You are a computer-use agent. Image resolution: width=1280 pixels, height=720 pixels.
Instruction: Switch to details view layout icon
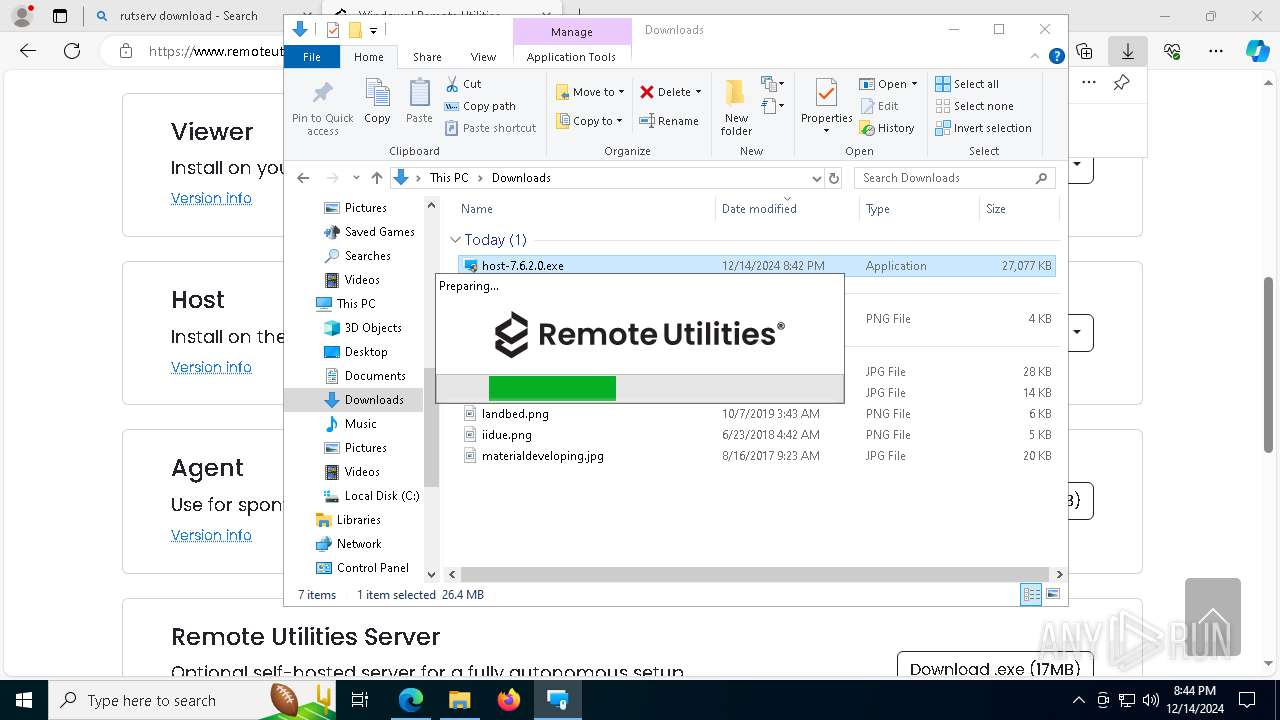coord(1031,595)
